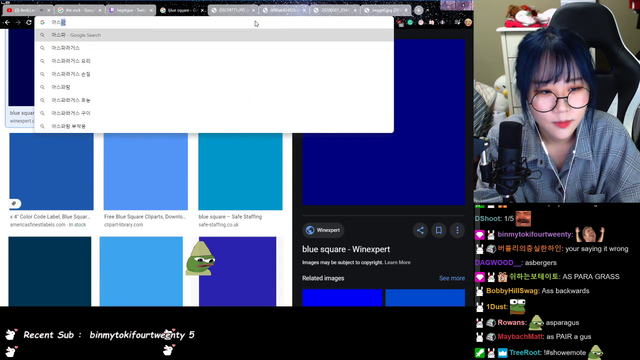Click the safe-staffing.co.uk source text
Screen dimensions: 640x360
(219, 225)
